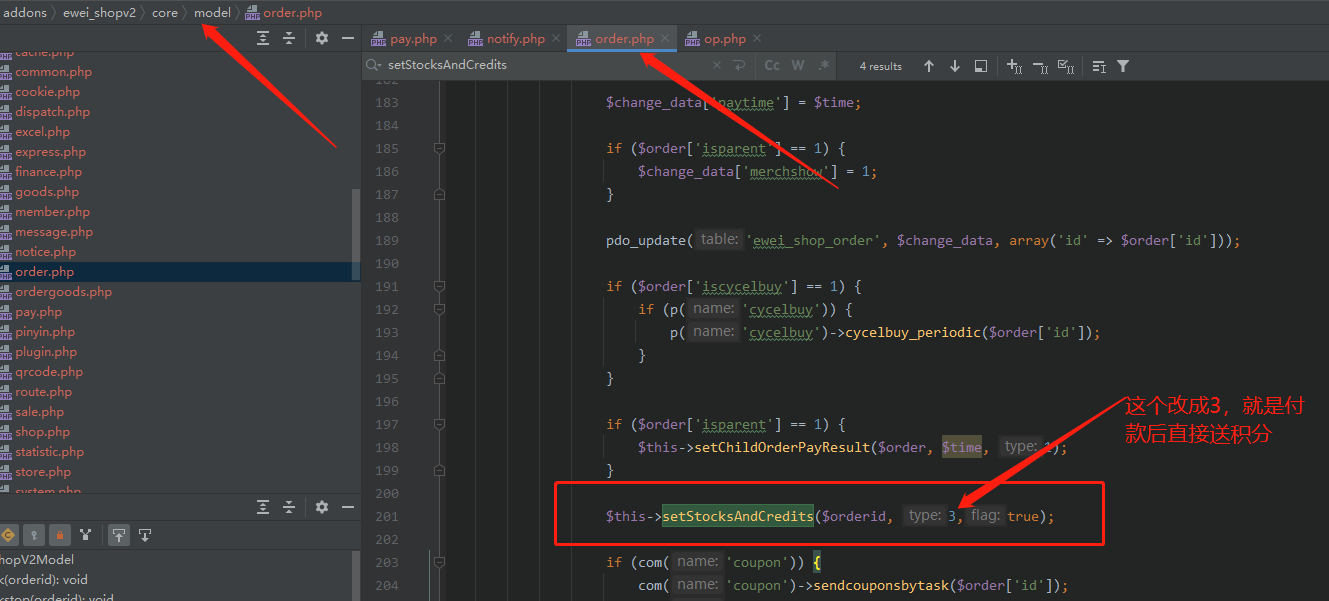This screenshot has height=601, width=1329.
Task: Collapse all in the Structure panel
Action: pyautogui.click(x=289, y=507)
